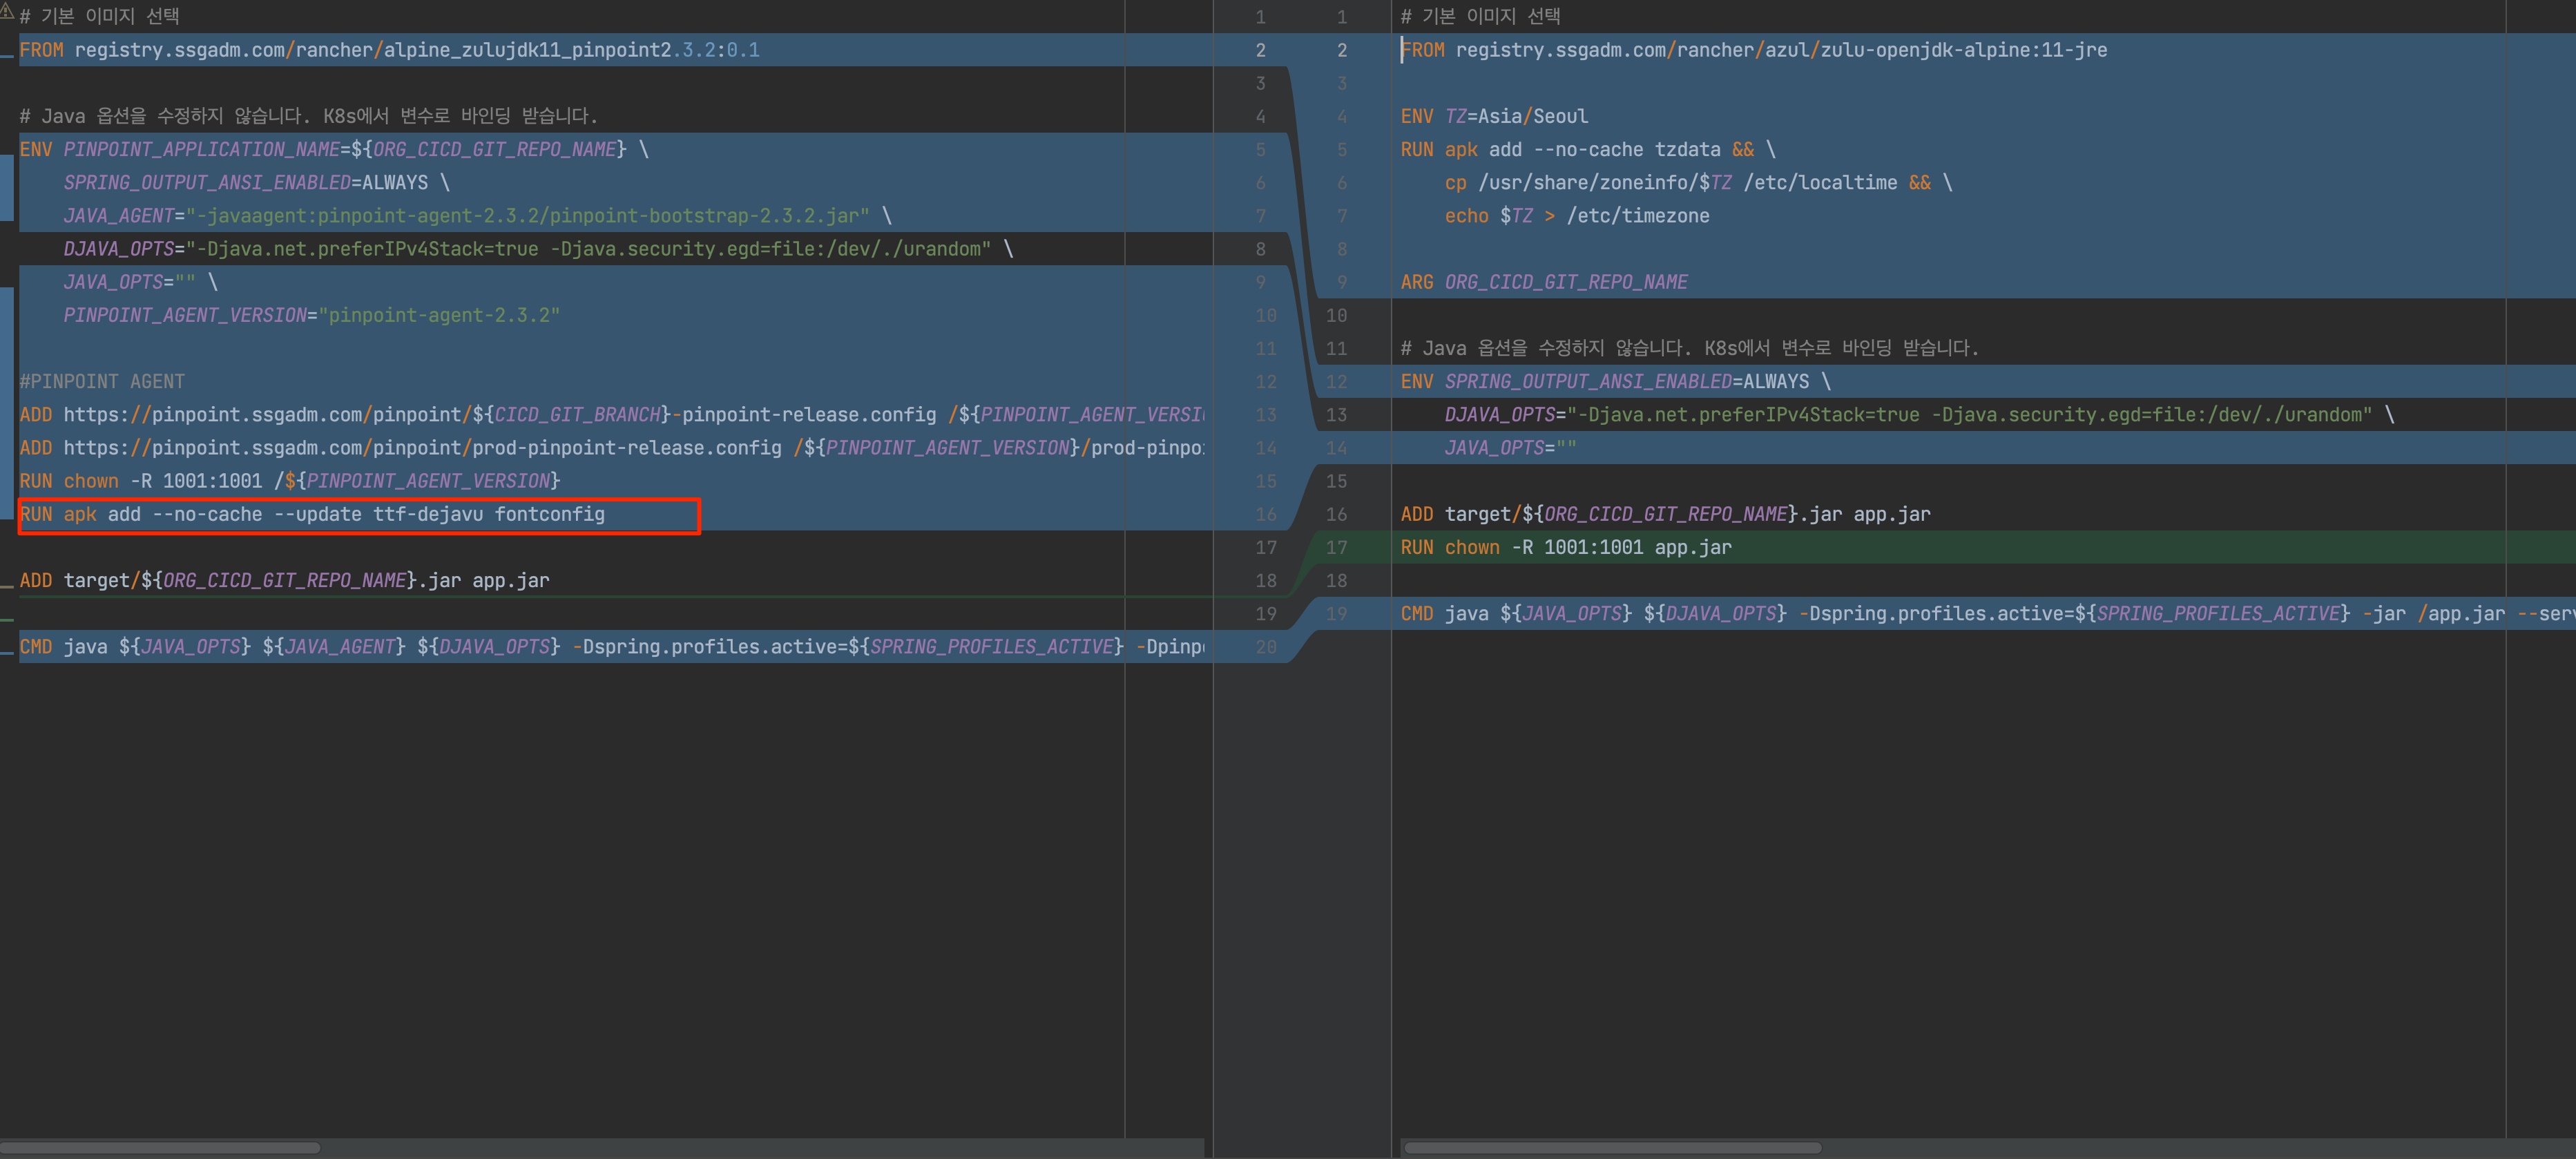Image resolution: width=2576 pixels, height=1159 pixels.
Task: Click the '#PINPOINT AGENT' comment line
Action: (x=102, y=381)
